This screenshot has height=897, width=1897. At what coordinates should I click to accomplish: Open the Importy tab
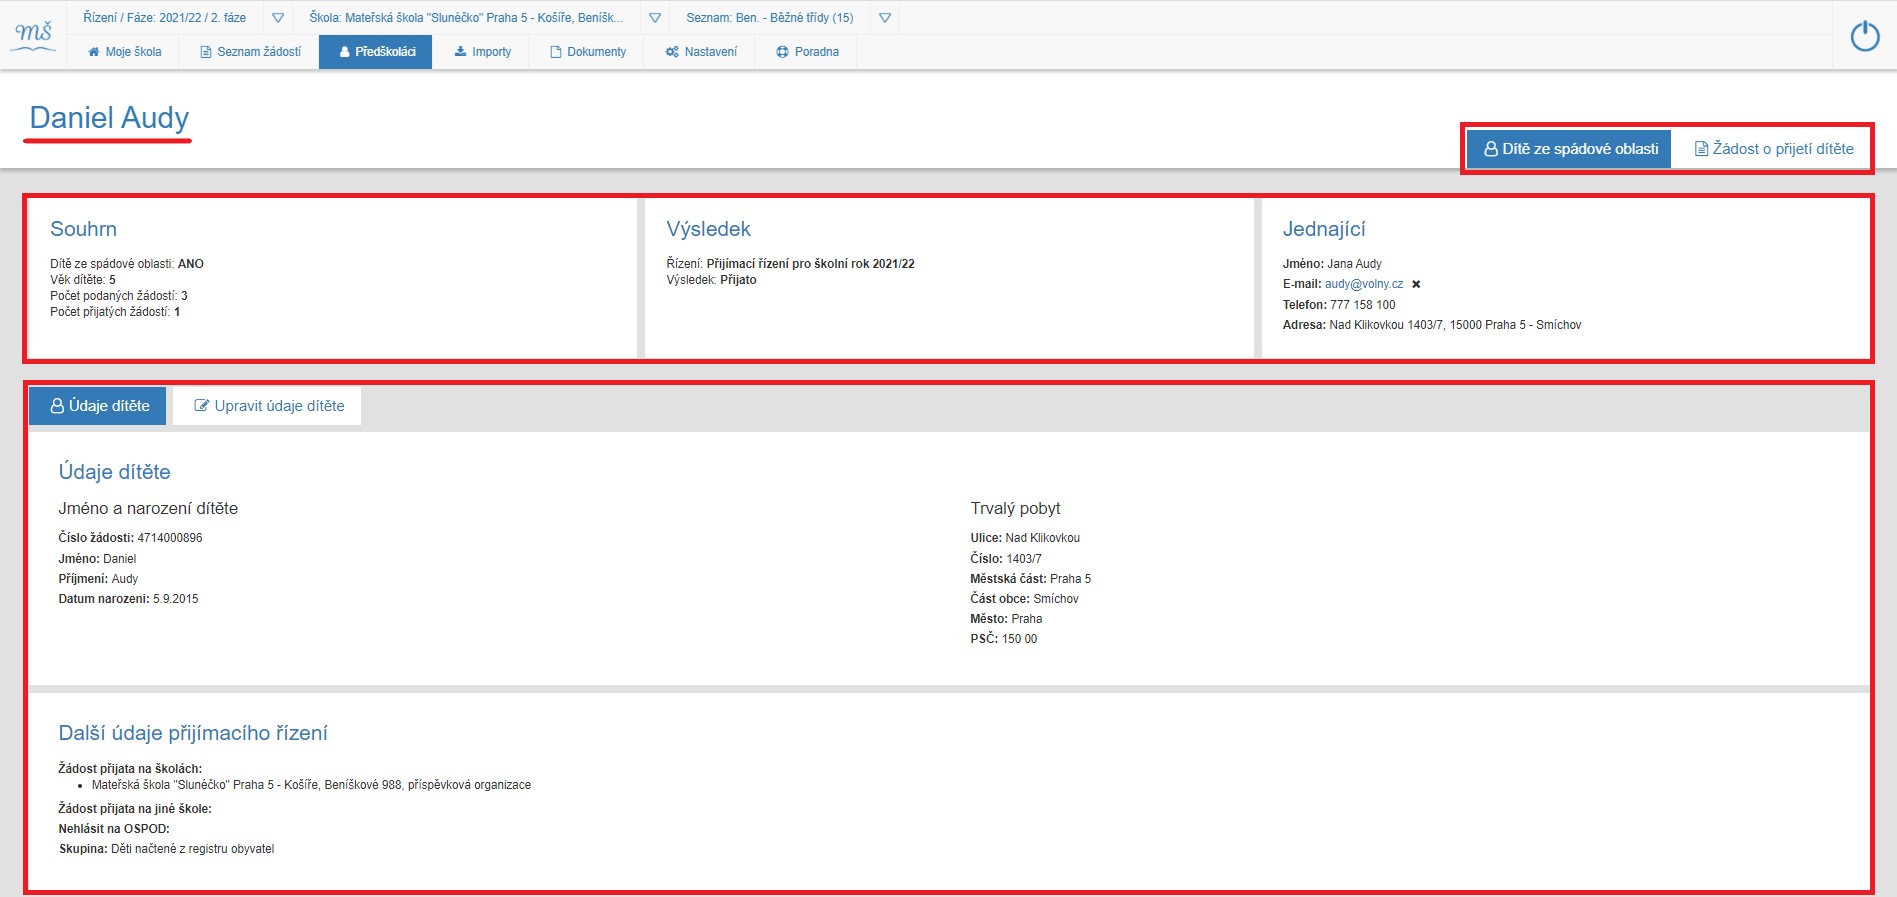[x=482, y=52]
